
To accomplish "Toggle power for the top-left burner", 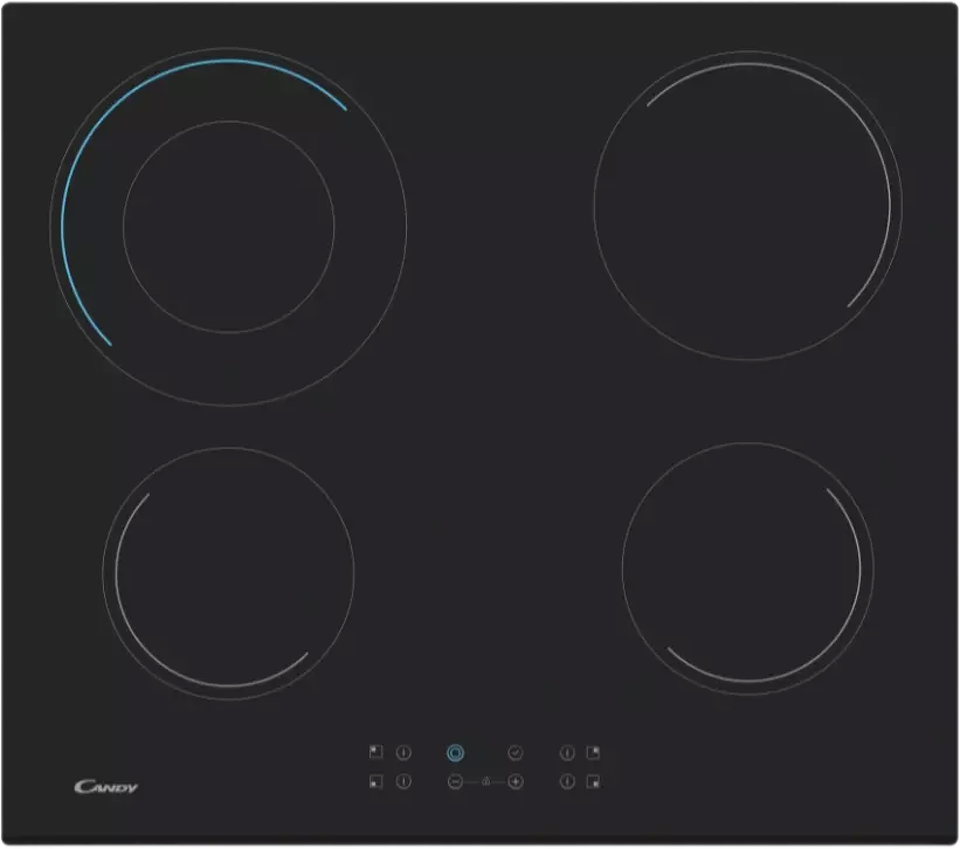I will (x=403, y=752).
